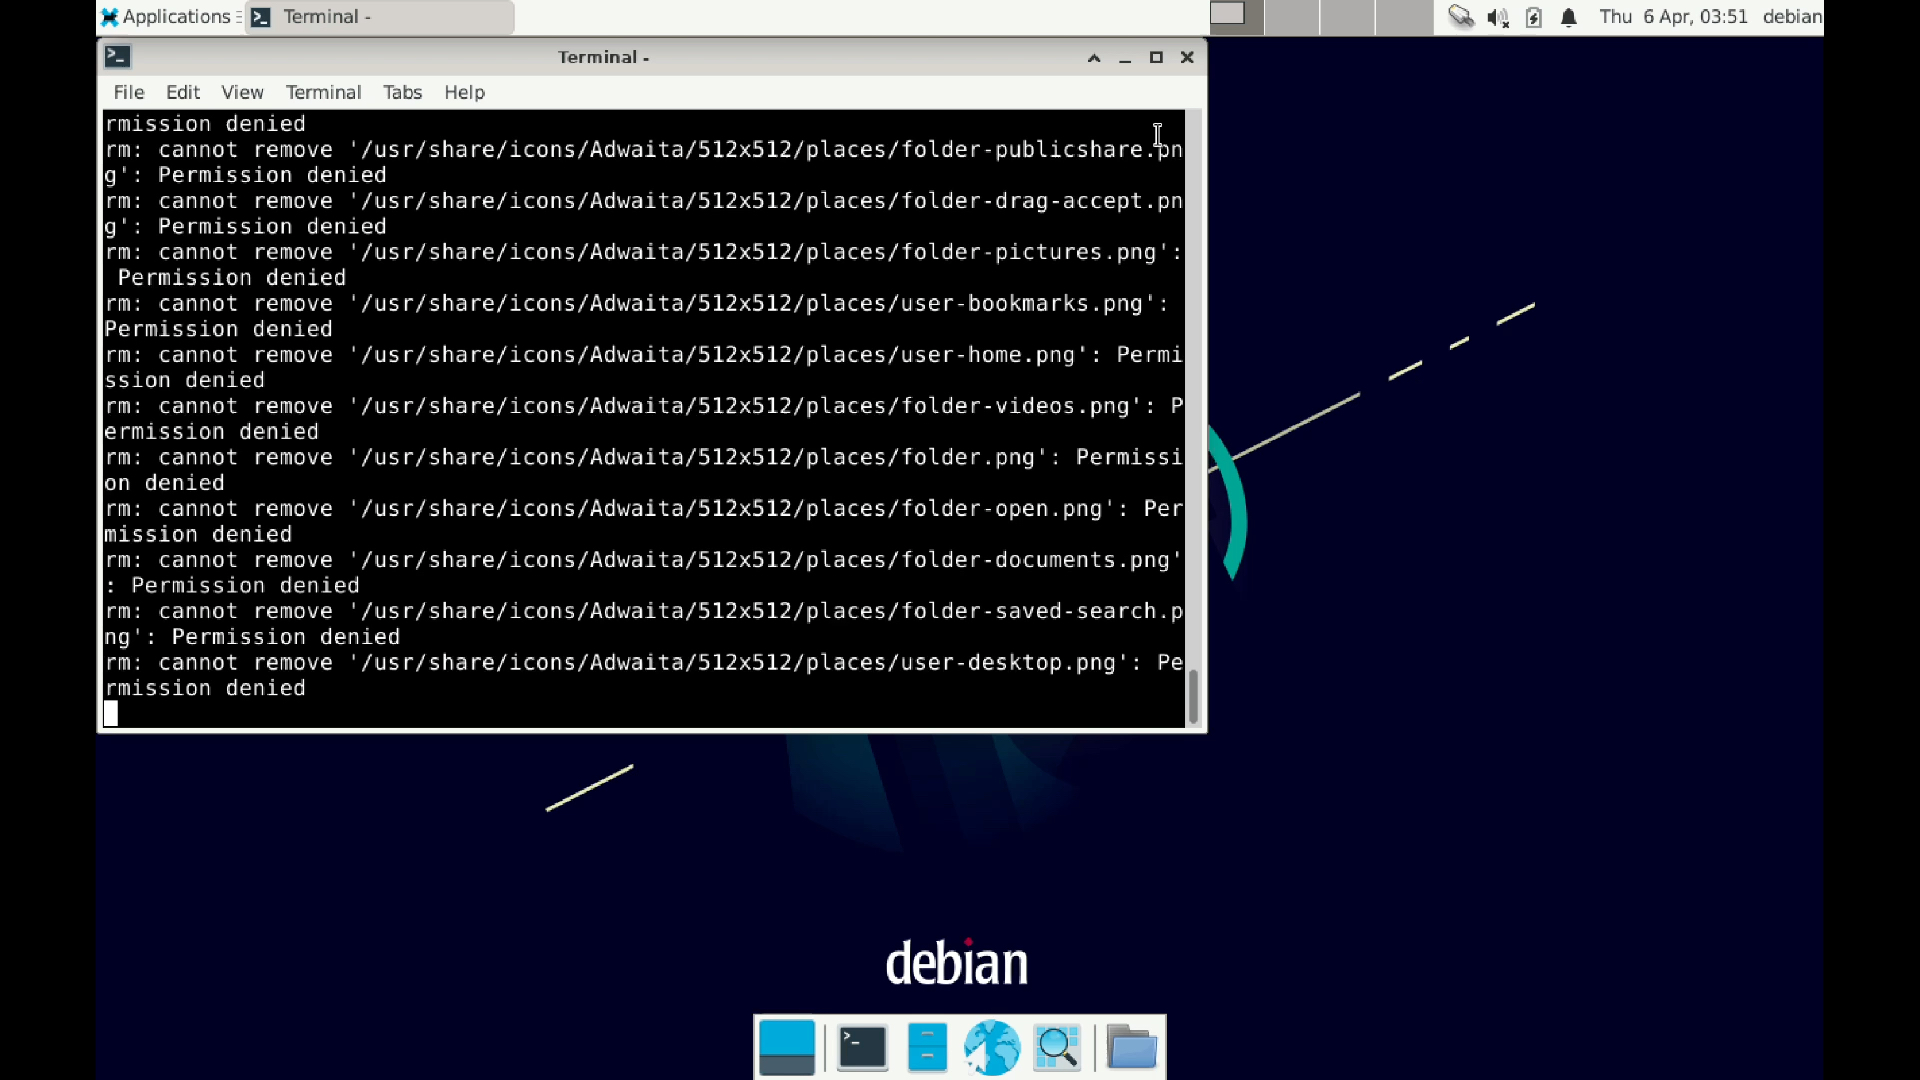Switch to workspace 4 in the pager

tap(1403, 17)
